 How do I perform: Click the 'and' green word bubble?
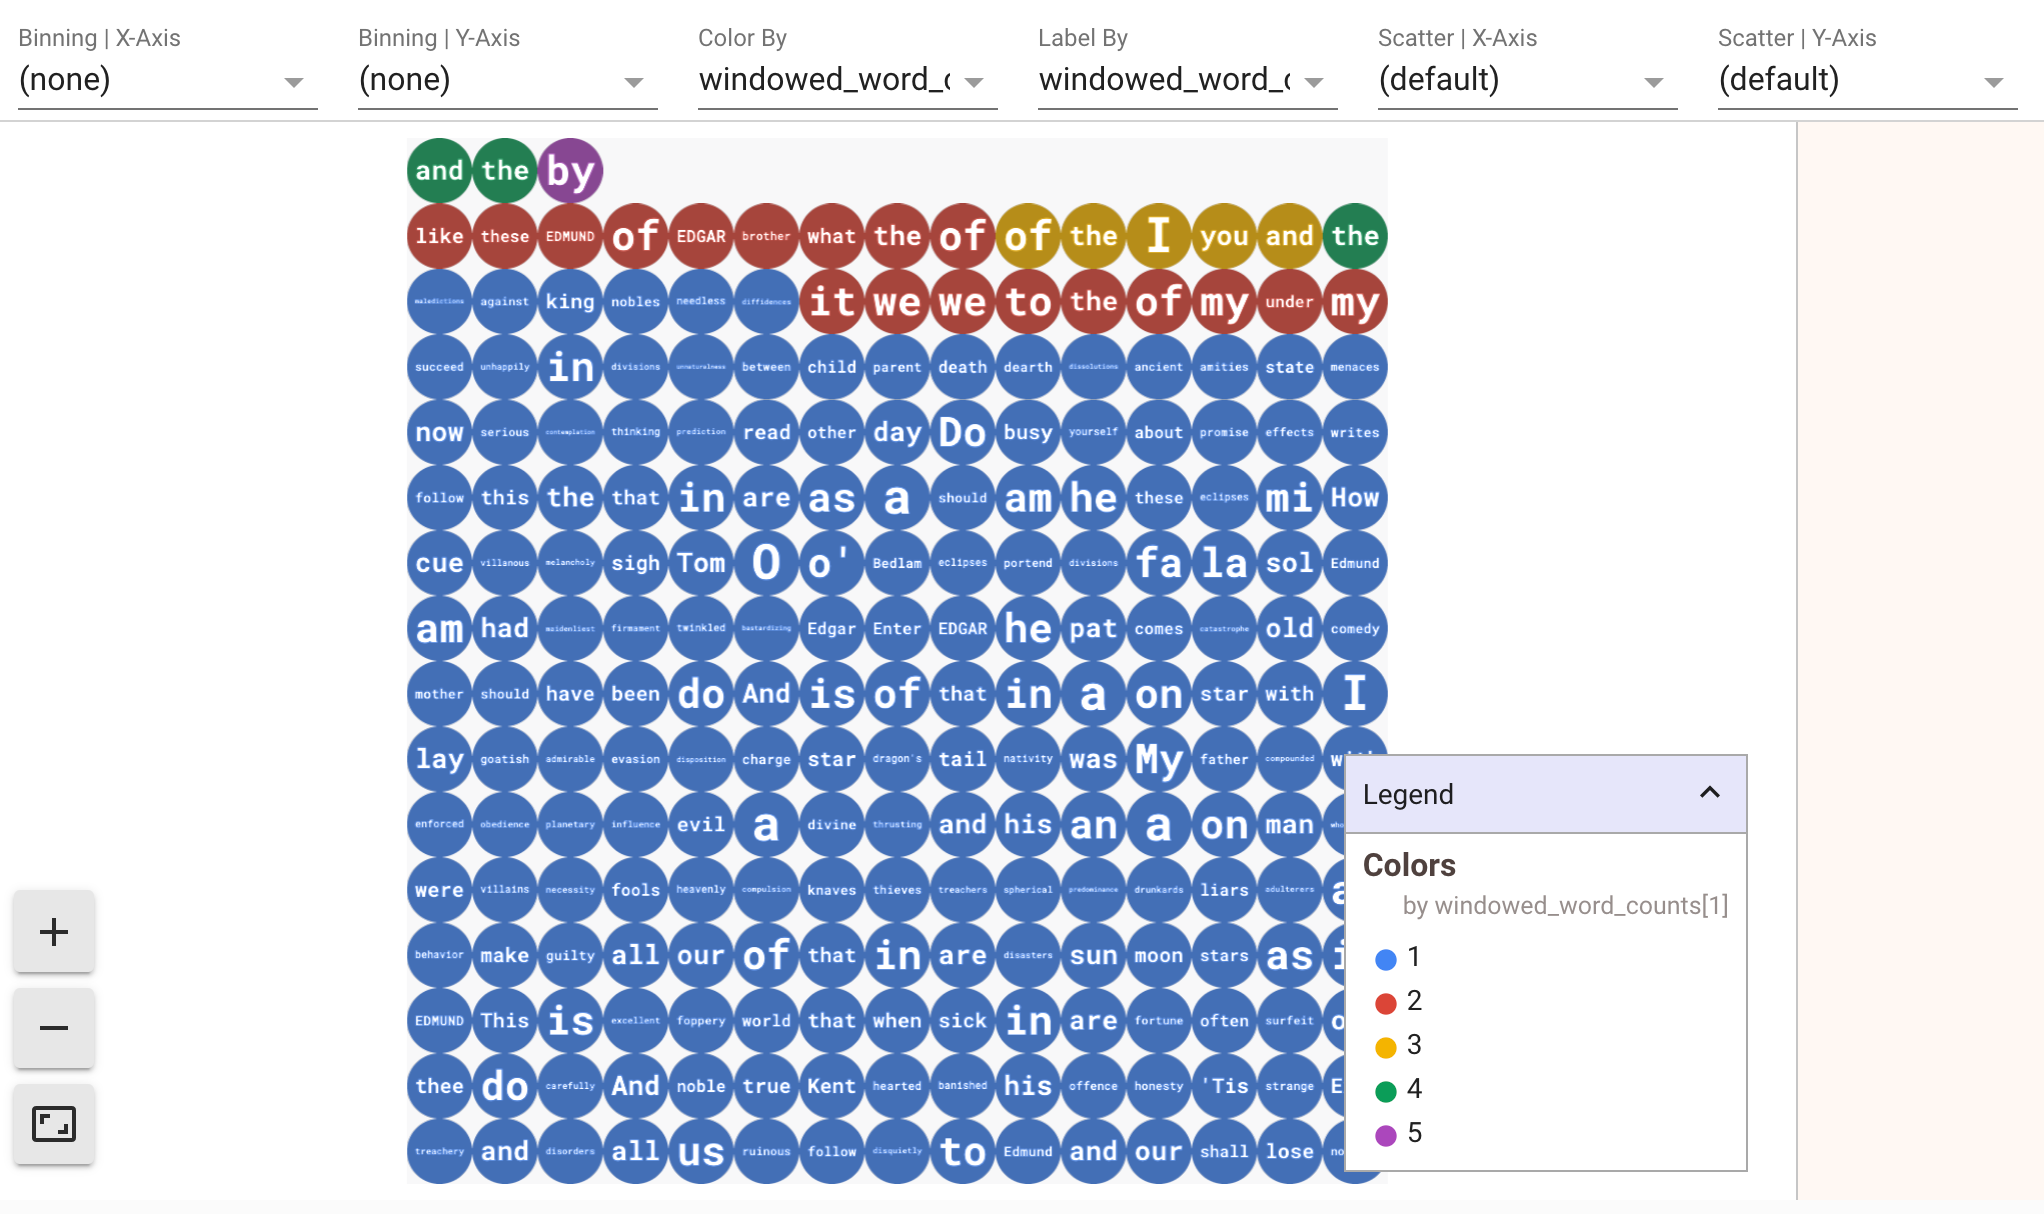tap(436, 169)
